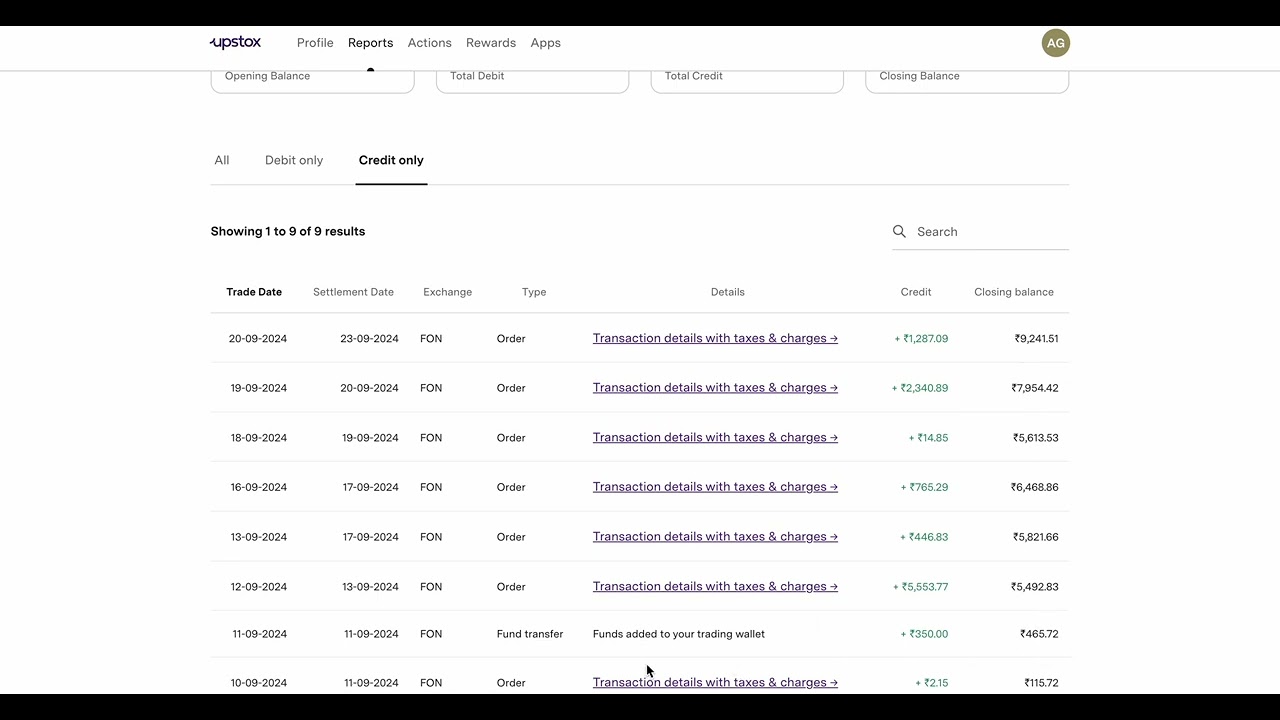
Task: View transaction details for 18-09-2024 trade
Action: pos(715,437)
